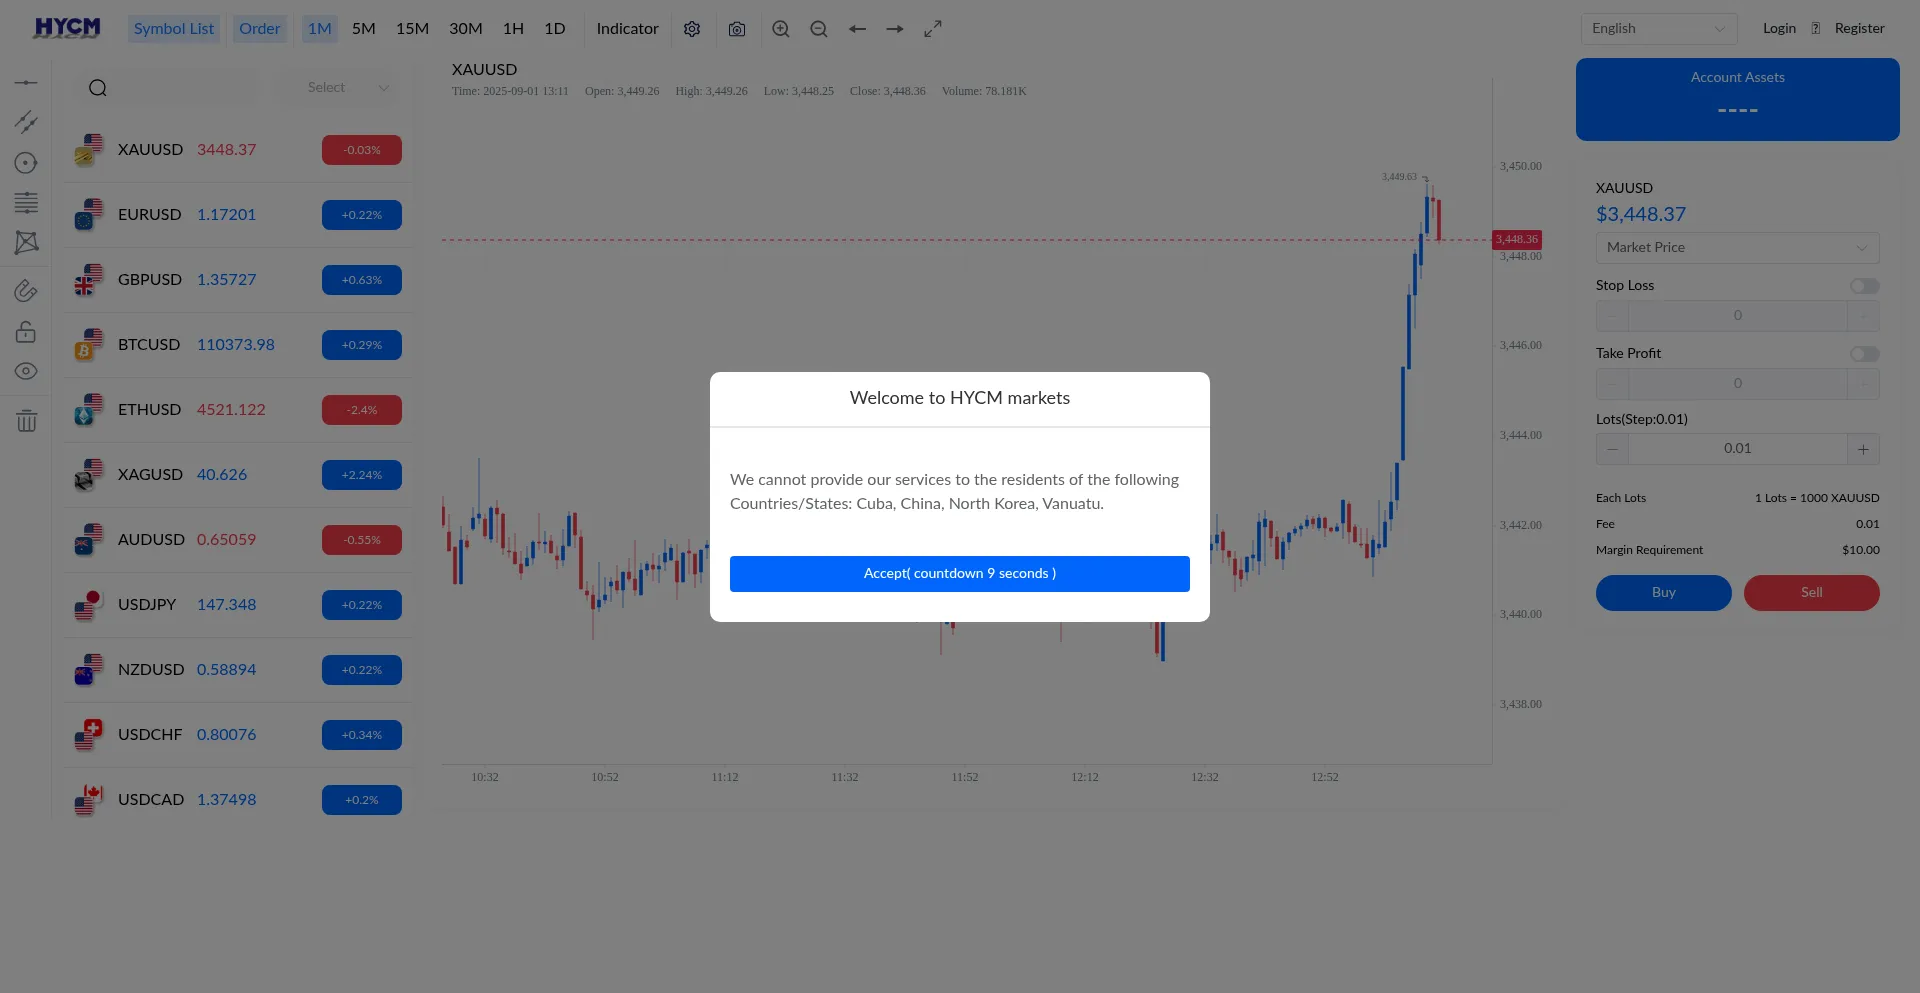
Task: Click the magnet mode icon
Action: pos(26,291)
